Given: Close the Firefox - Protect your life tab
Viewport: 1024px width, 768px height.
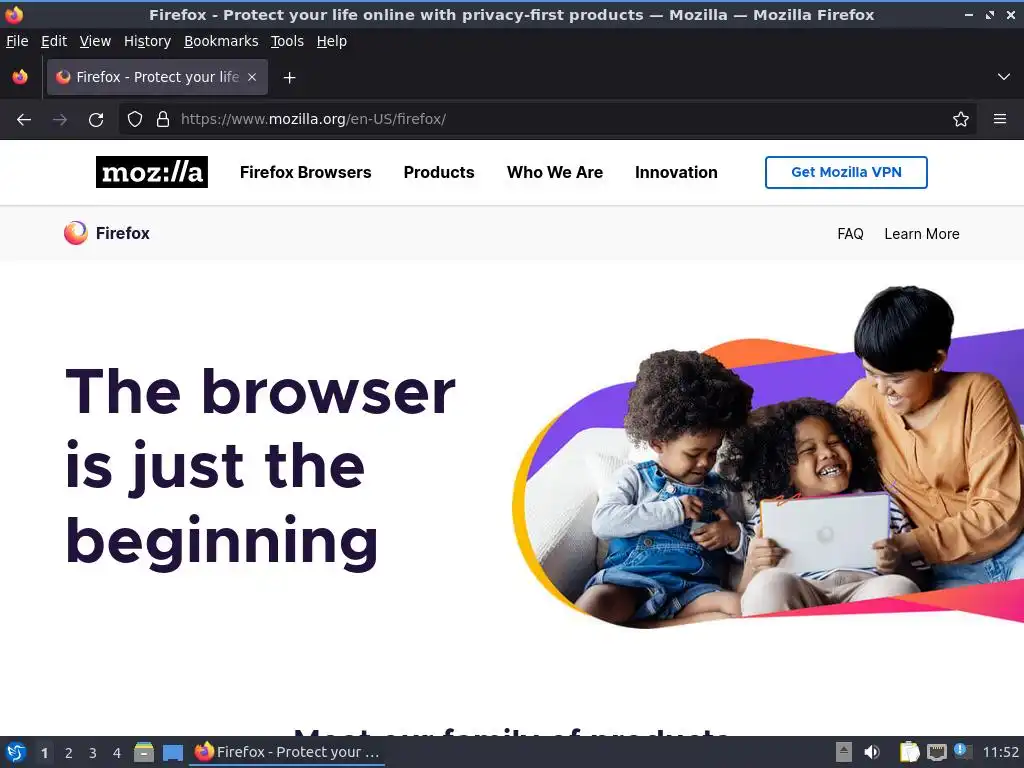Looking at the screenshot, I should [252, 77].
